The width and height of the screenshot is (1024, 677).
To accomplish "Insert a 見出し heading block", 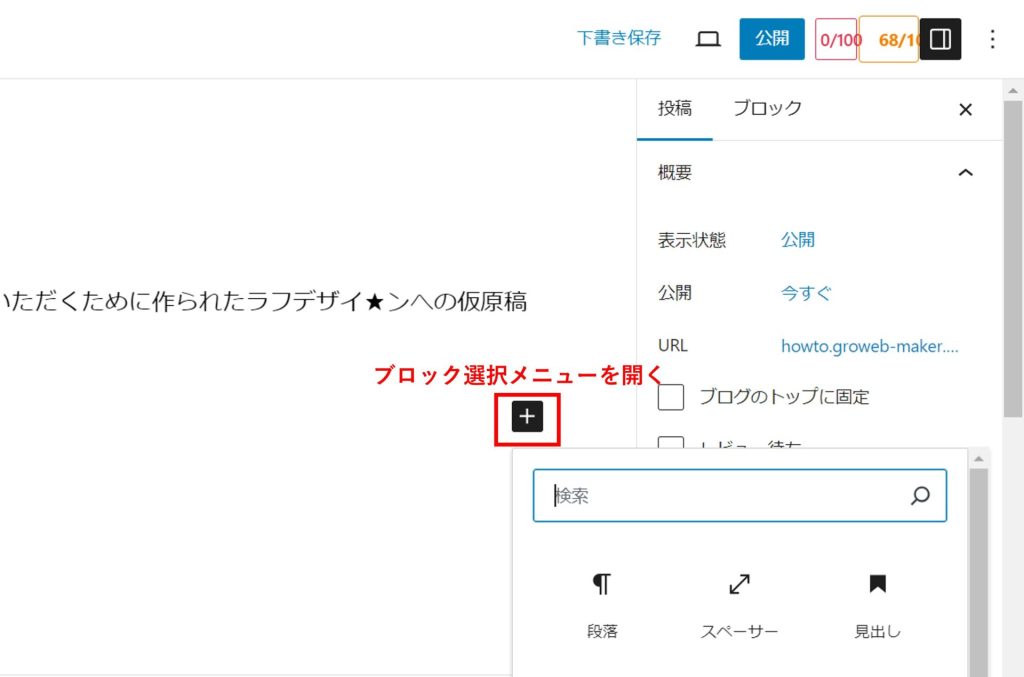I will click(x=877, y=605).
